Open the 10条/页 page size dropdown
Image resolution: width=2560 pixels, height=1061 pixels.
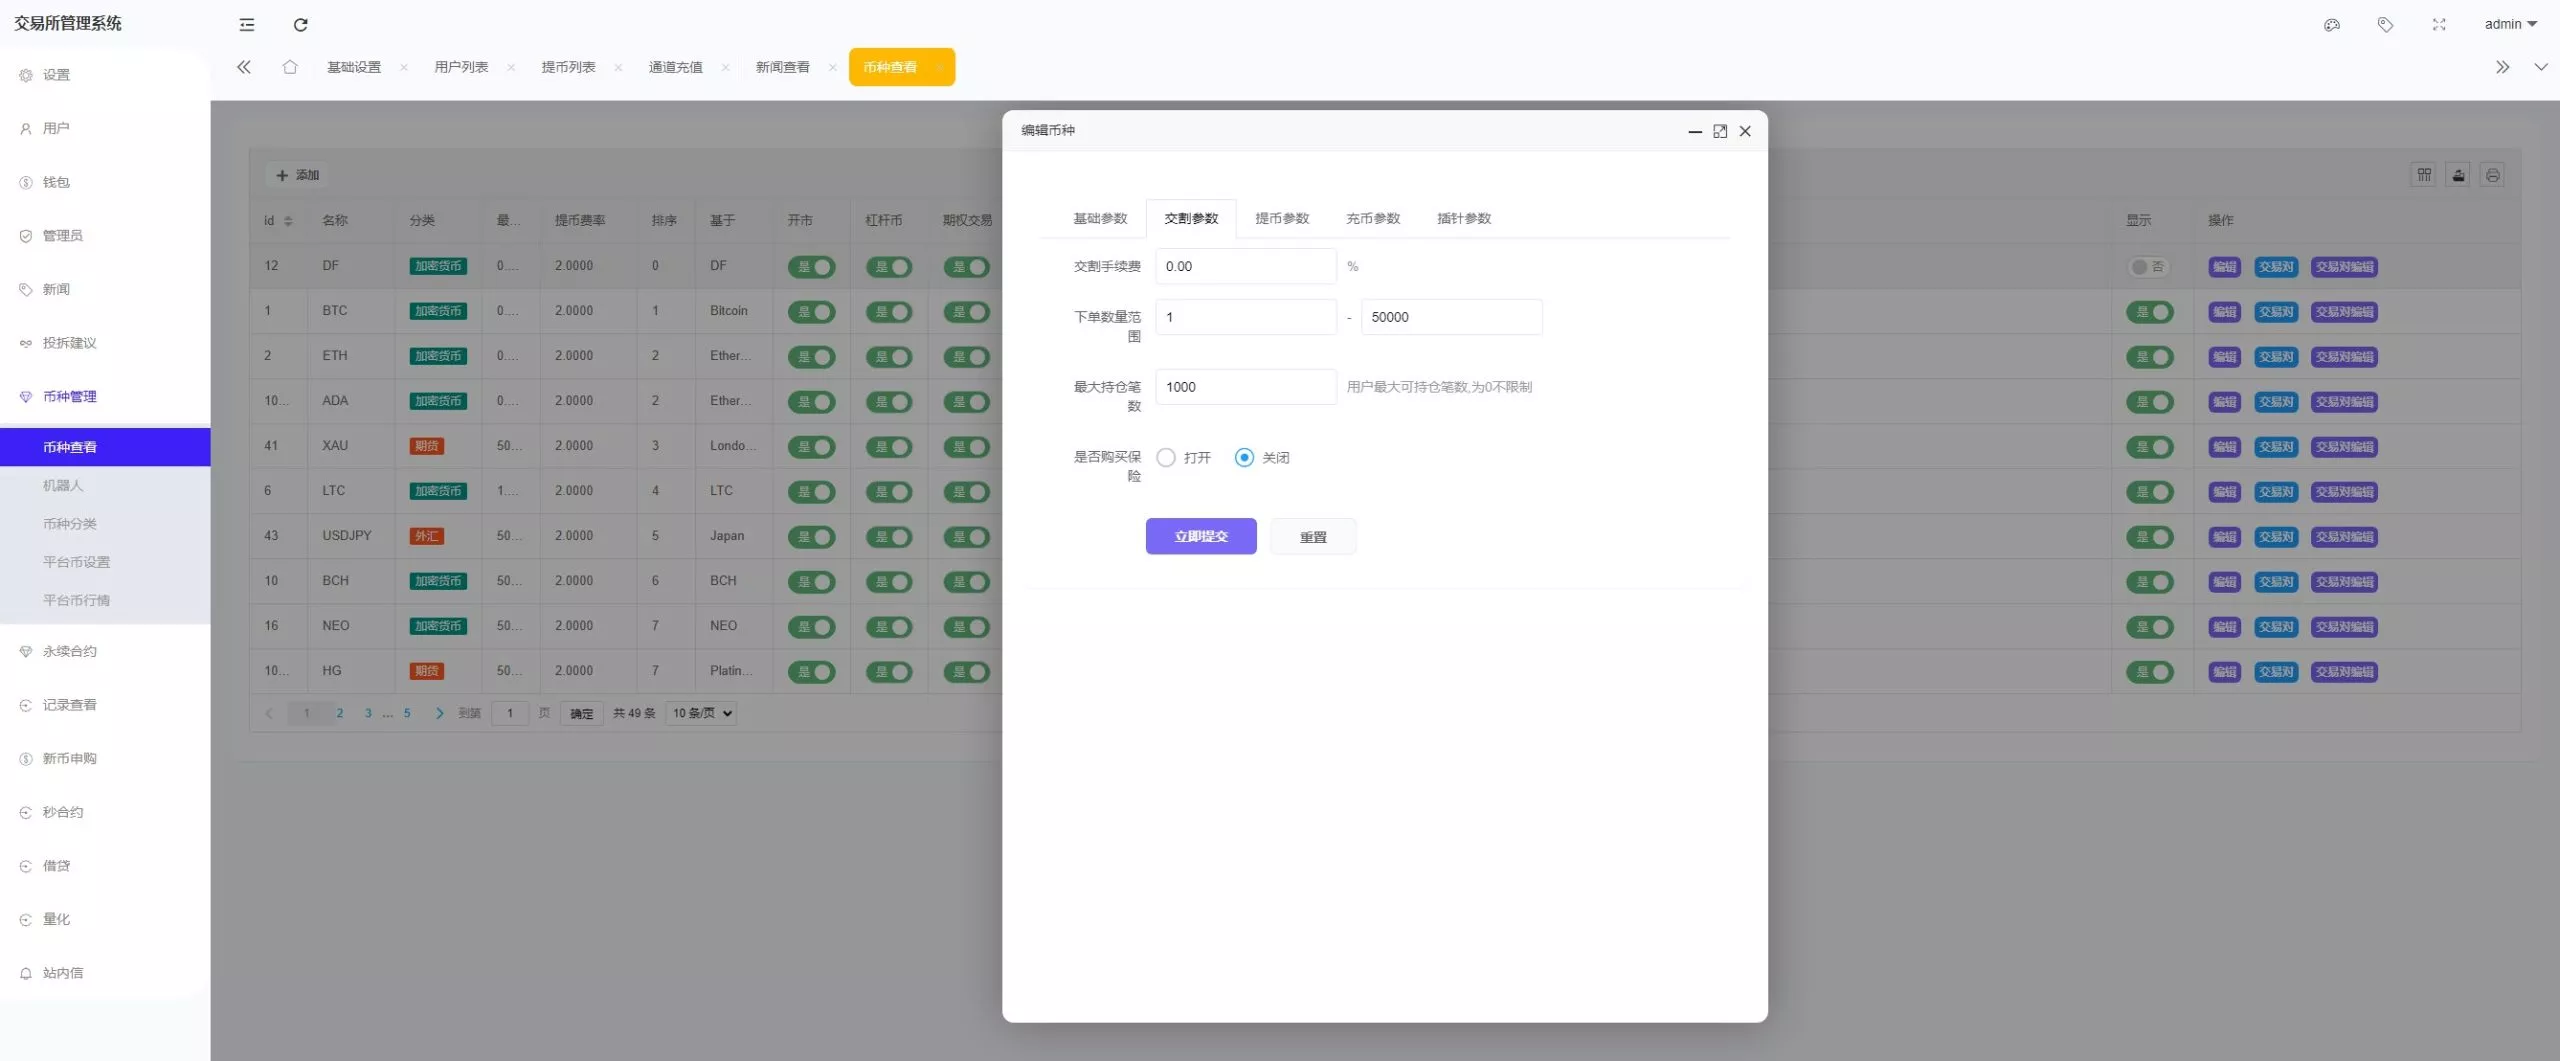click(x=699, y=713)
